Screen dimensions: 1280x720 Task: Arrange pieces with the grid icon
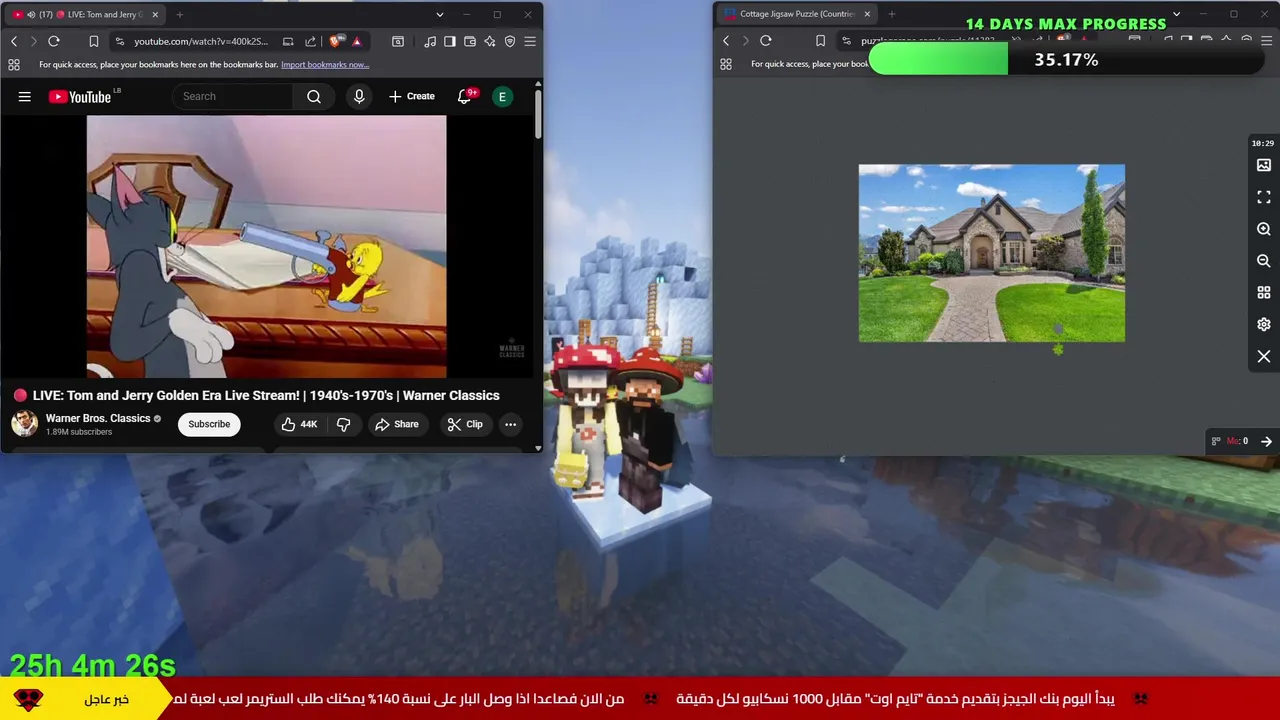coord(1264,293)
